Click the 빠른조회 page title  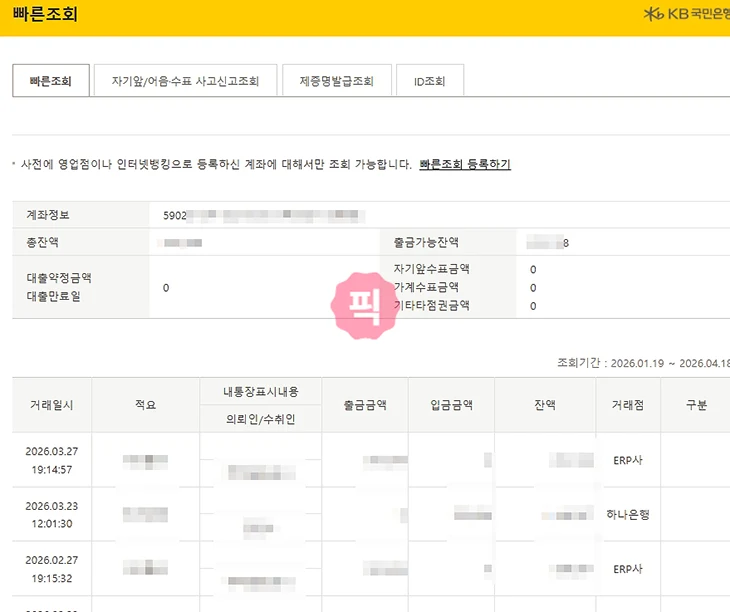pos(45,14)
